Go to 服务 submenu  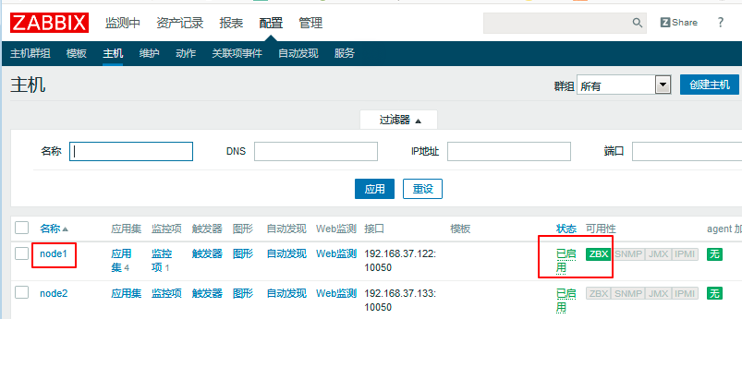pos(344,54)
